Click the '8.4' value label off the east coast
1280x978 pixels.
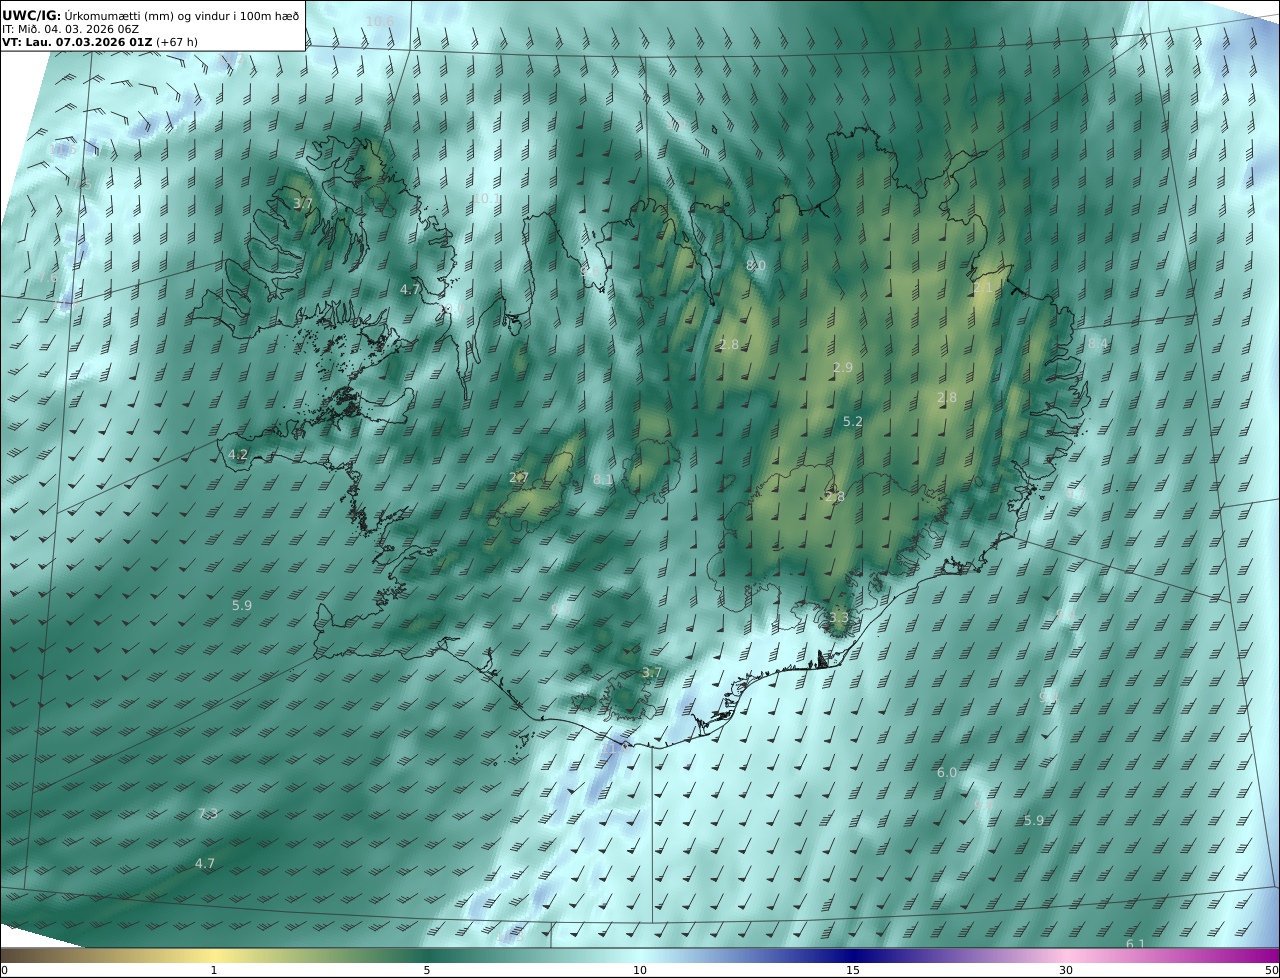coord(1098,343)
